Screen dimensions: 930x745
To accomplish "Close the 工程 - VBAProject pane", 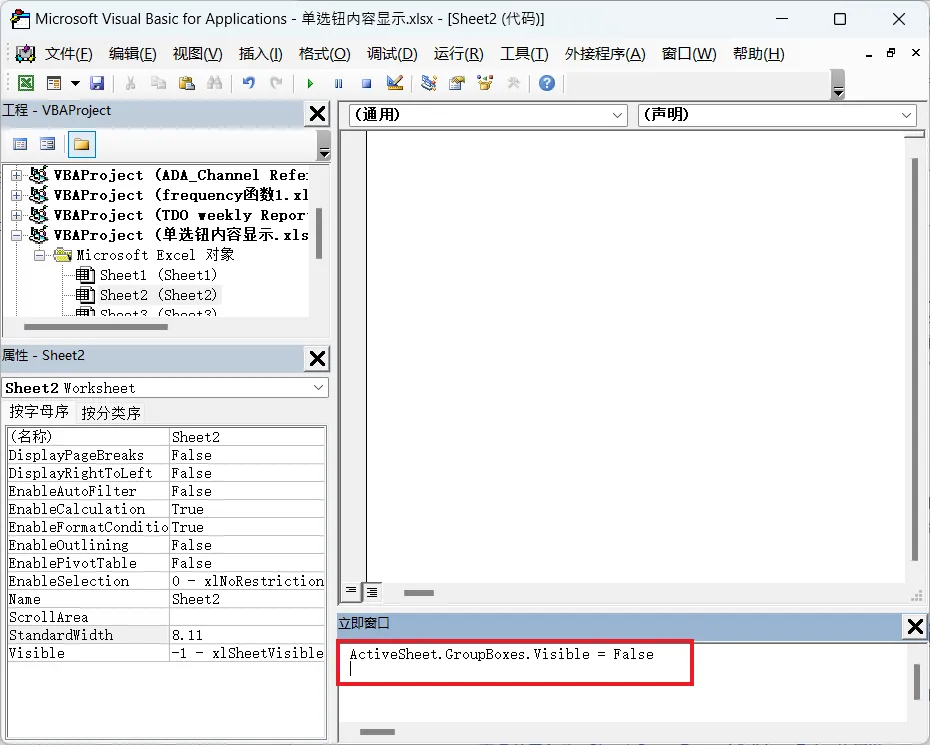I will 317,113.
